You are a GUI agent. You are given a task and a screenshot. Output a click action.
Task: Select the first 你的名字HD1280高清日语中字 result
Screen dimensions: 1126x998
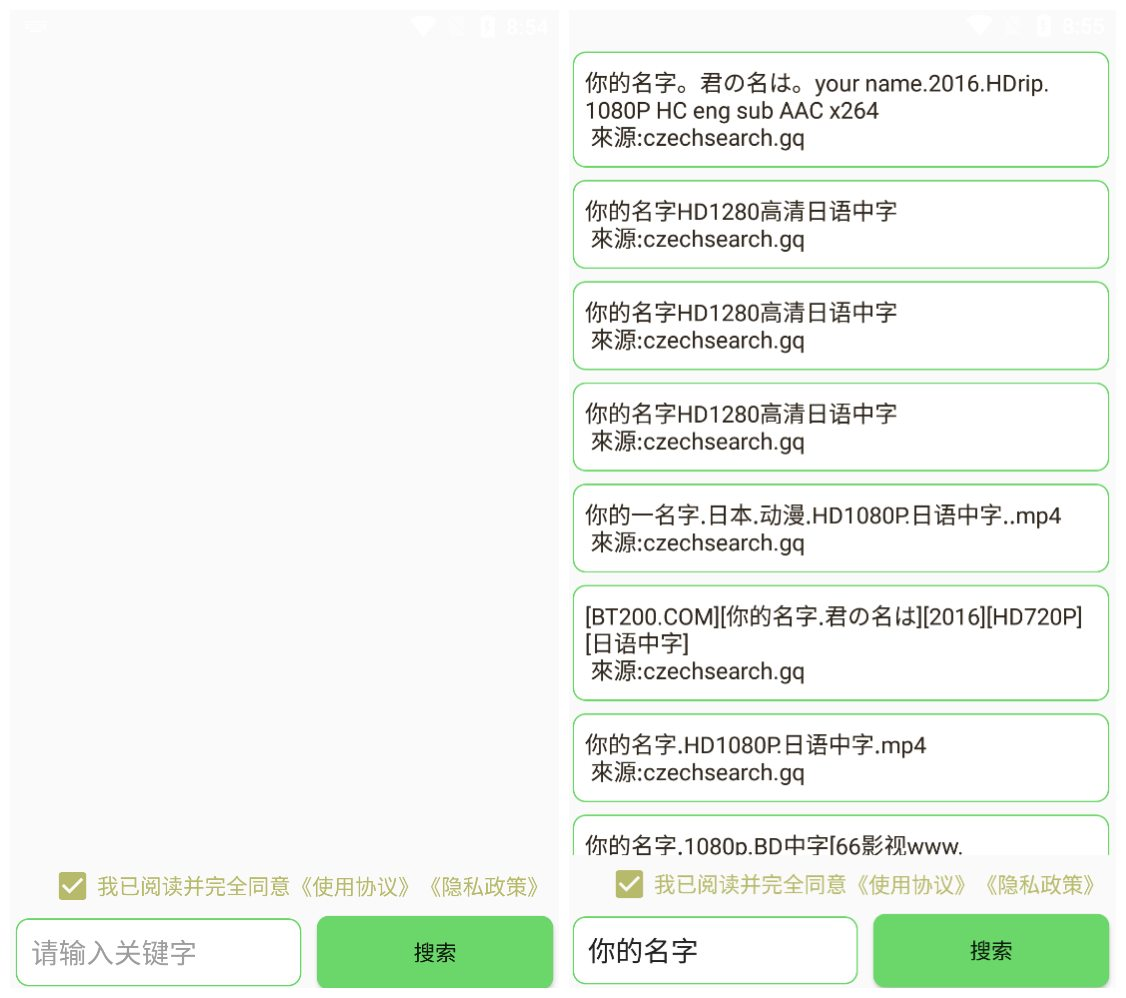point(841,224)
